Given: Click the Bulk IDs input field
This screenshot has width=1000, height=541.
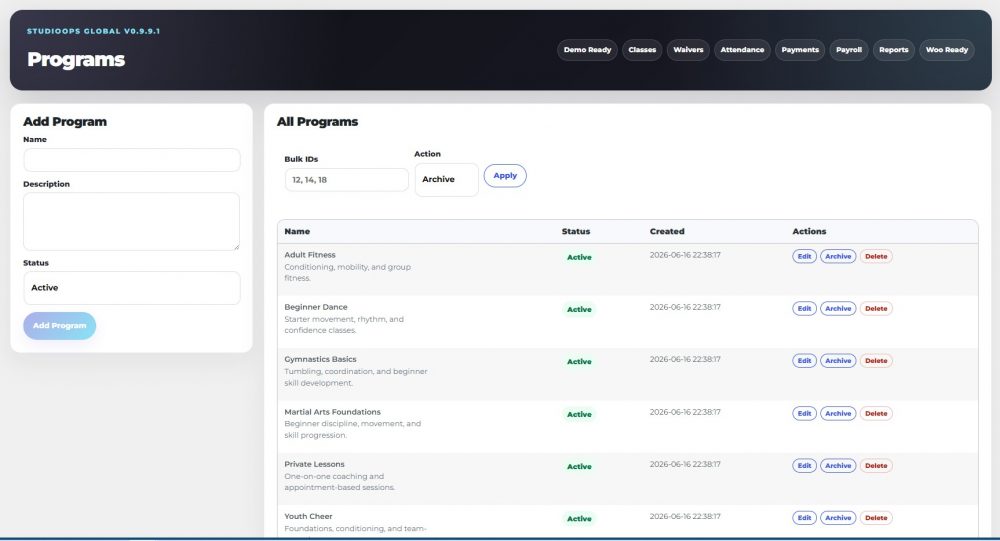Looking at the screenshot, I should [x=346, y=180].
